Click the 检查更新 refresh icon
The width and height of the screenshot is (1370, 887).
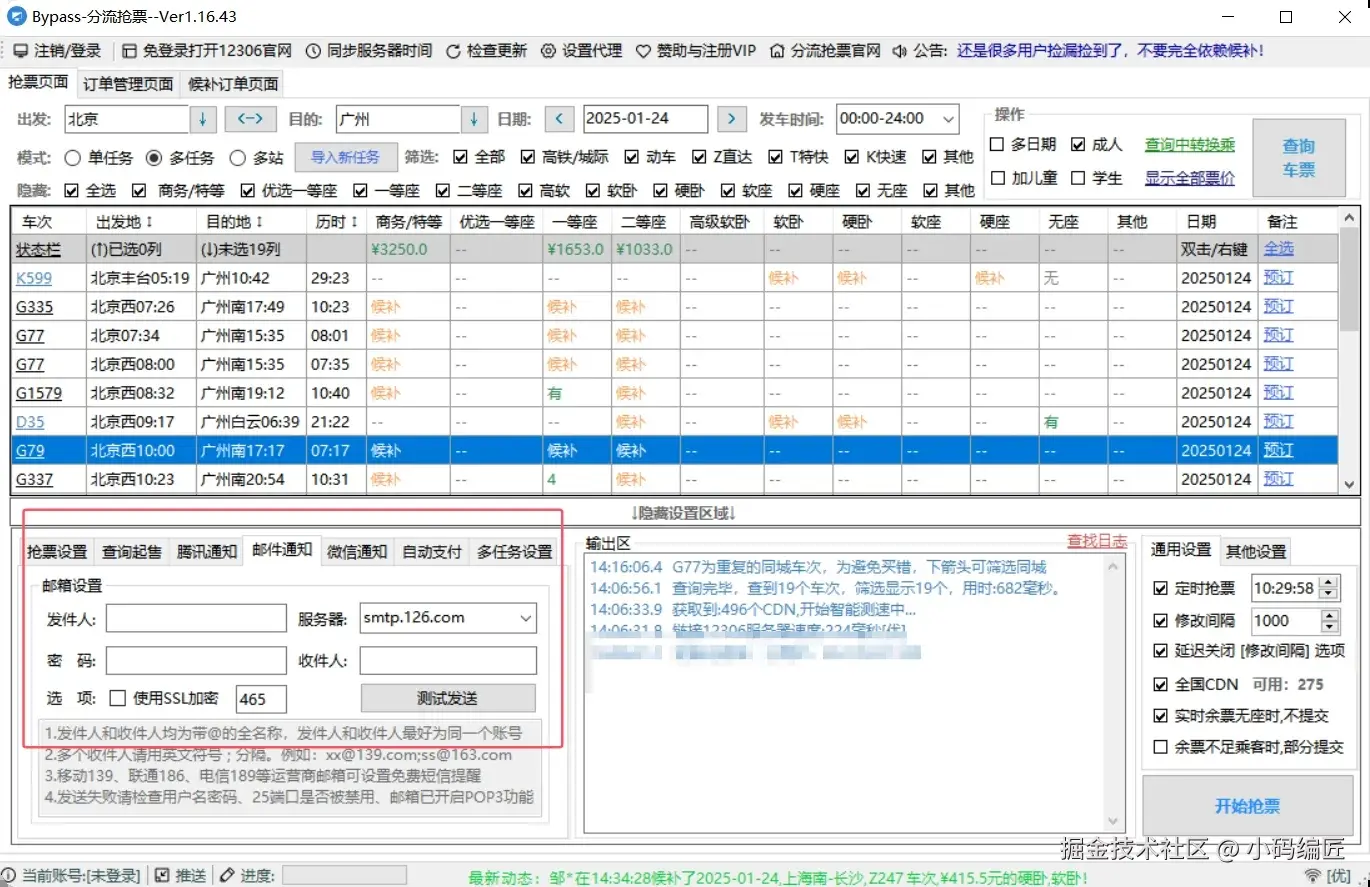coord(453,51)
